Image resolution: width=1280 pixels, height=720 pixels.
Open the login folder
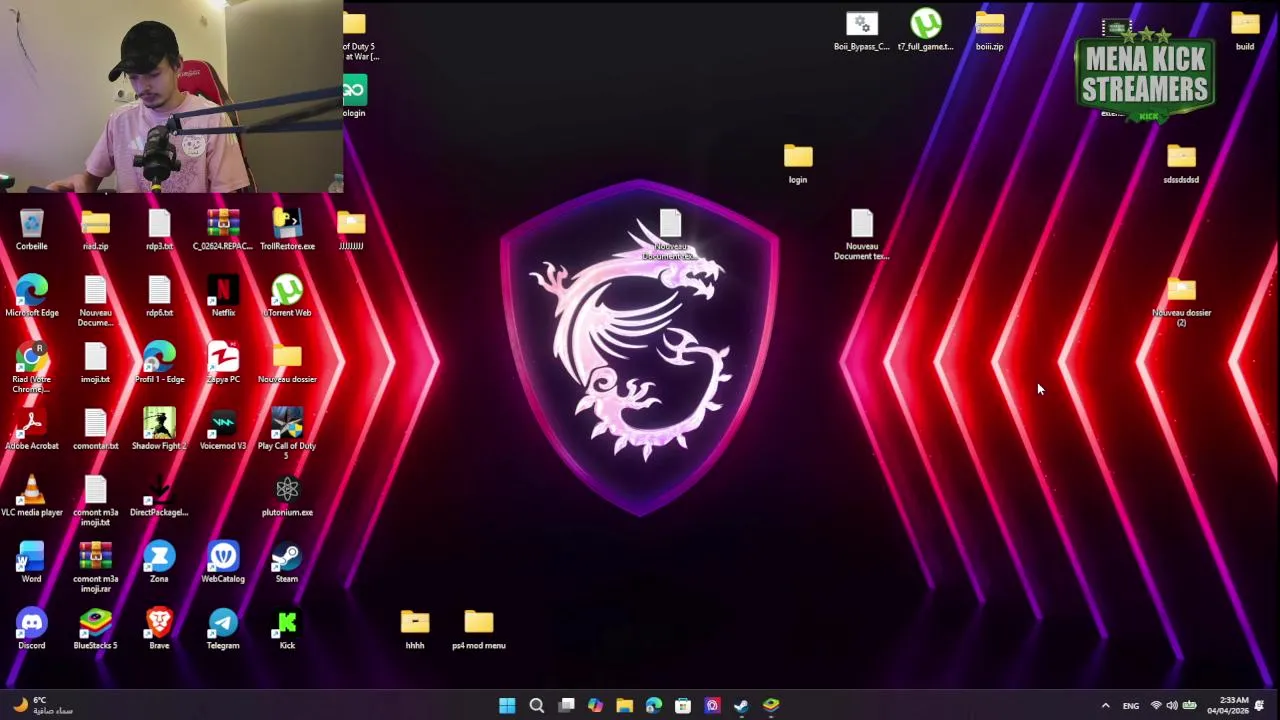[798, 163]
